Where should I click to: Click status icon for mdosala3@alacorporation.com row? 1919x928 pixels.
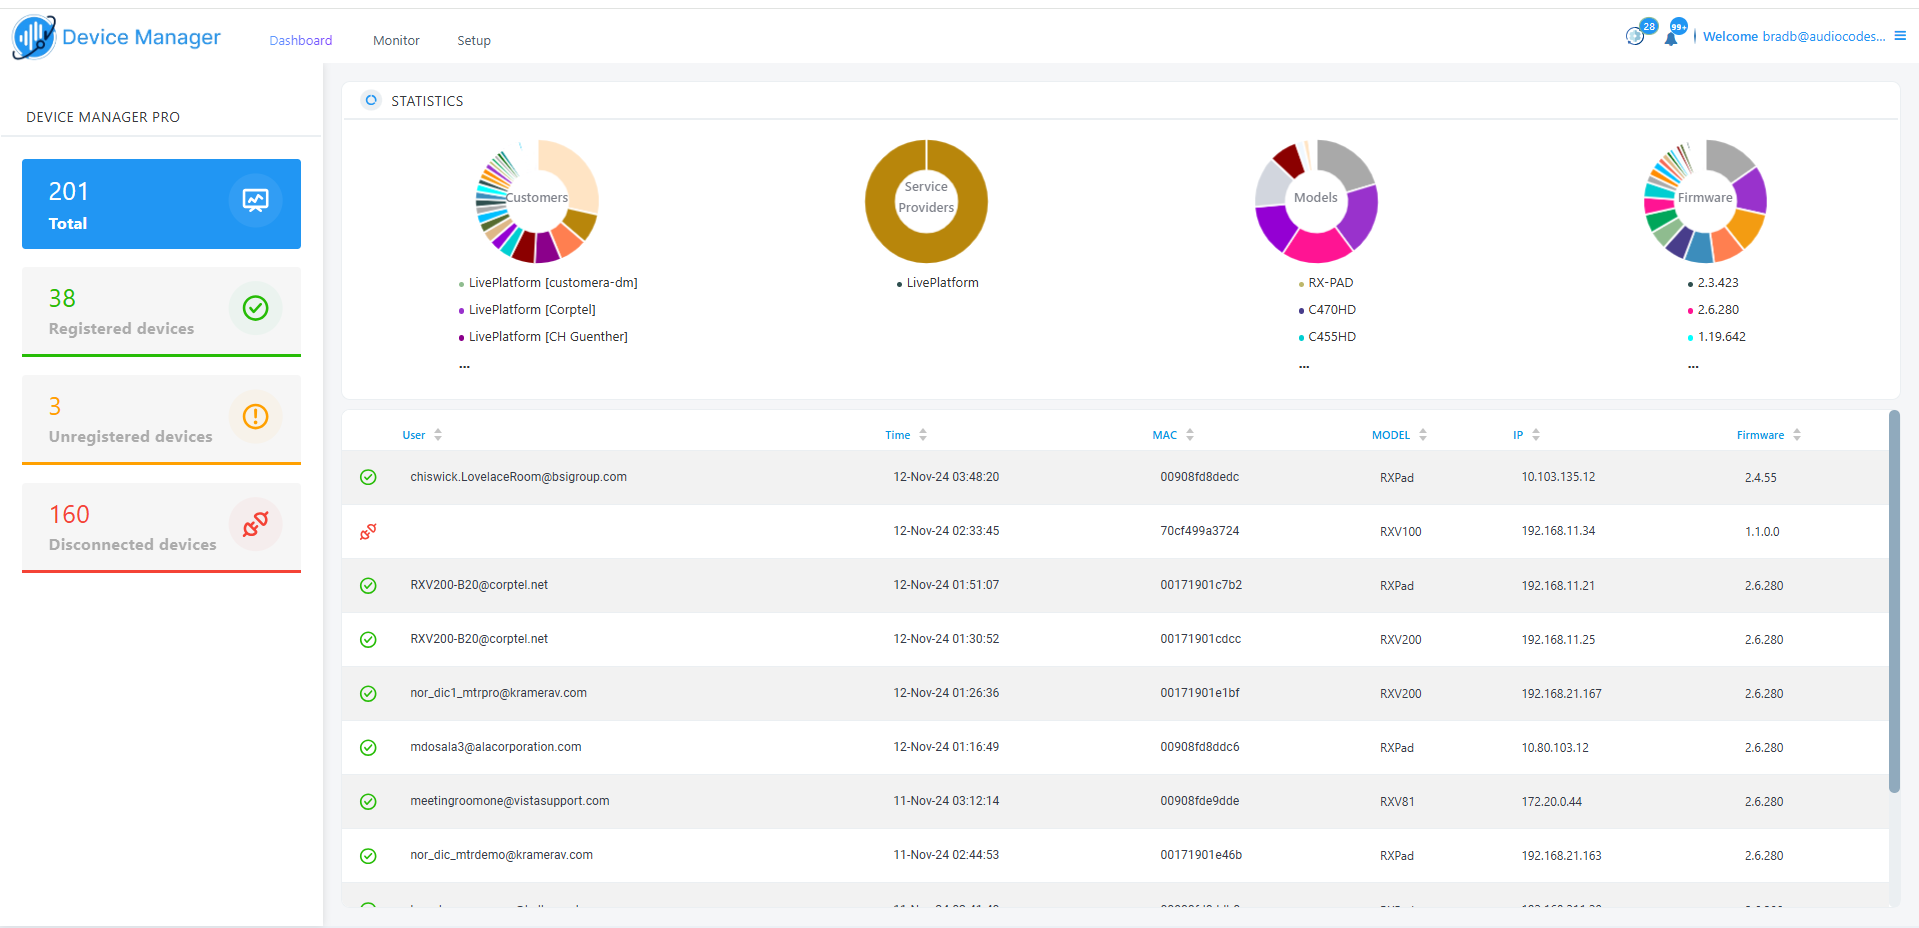(x=368, y=747)
